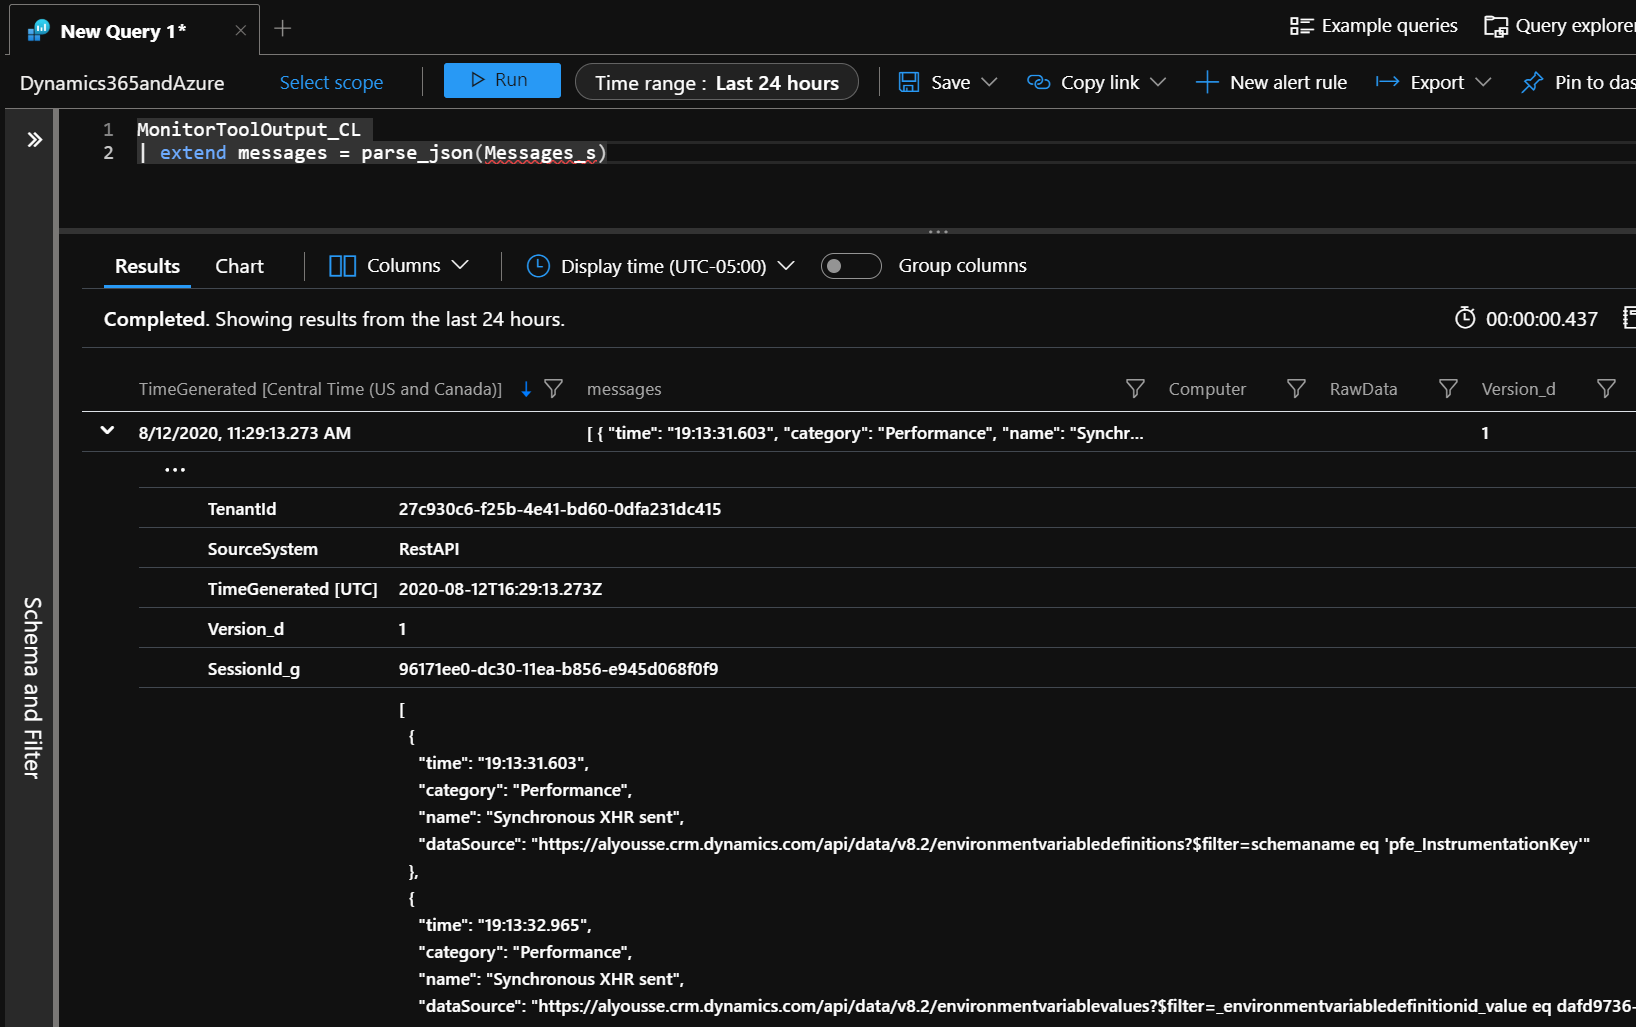This screenshot has height=1027, width=1636.
Task: Click the Version_d column header
Action: click(x=1518, y=389)
